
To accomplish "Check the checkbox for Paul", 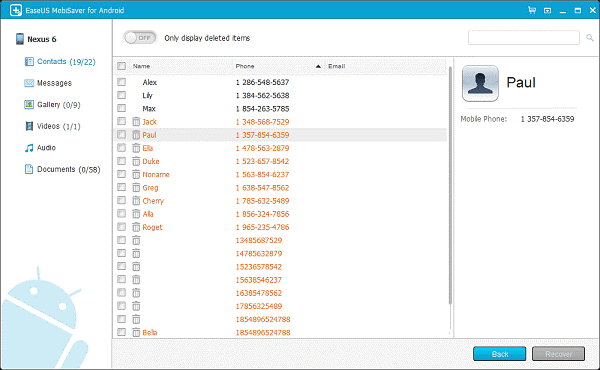I will (121, 134).
